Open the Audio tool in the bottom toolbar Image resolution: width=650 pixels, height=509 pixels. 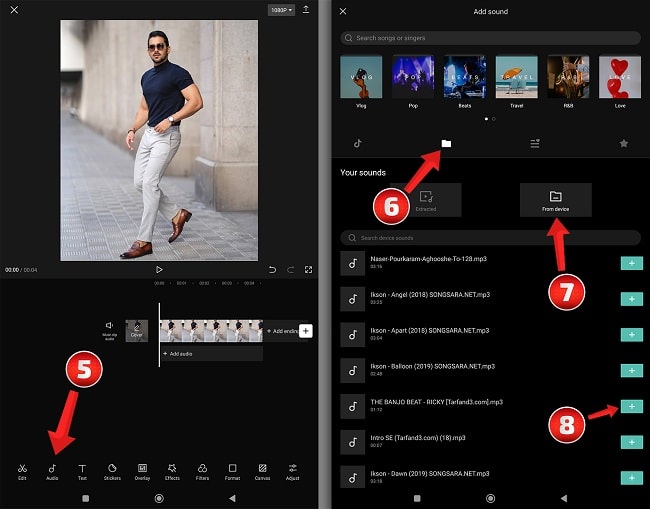(x=52, y=472)
